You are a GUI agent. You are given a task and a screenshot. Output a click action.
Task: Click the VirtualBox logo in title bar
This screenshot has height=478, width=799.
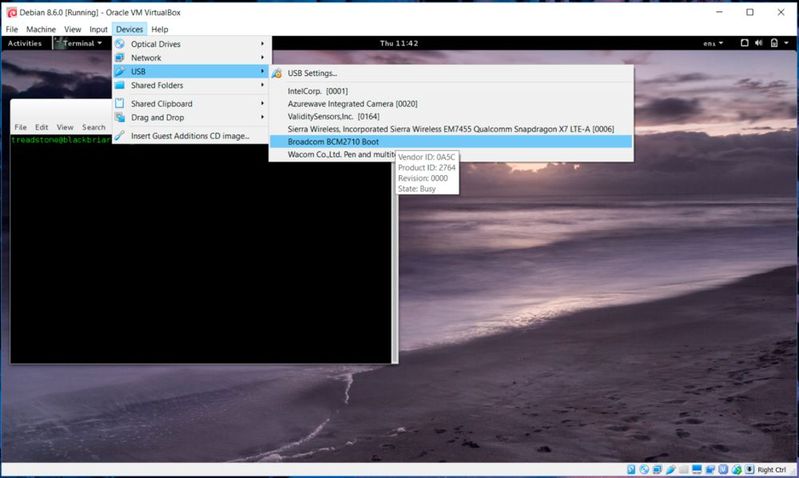(x=11, y=12)
